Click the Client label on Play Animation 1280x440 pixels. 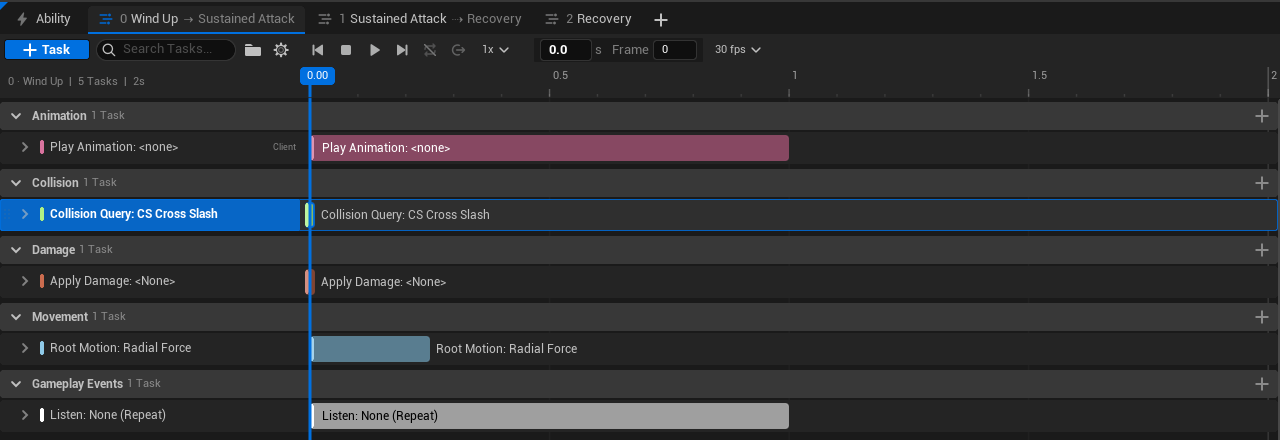pos(284,147)
